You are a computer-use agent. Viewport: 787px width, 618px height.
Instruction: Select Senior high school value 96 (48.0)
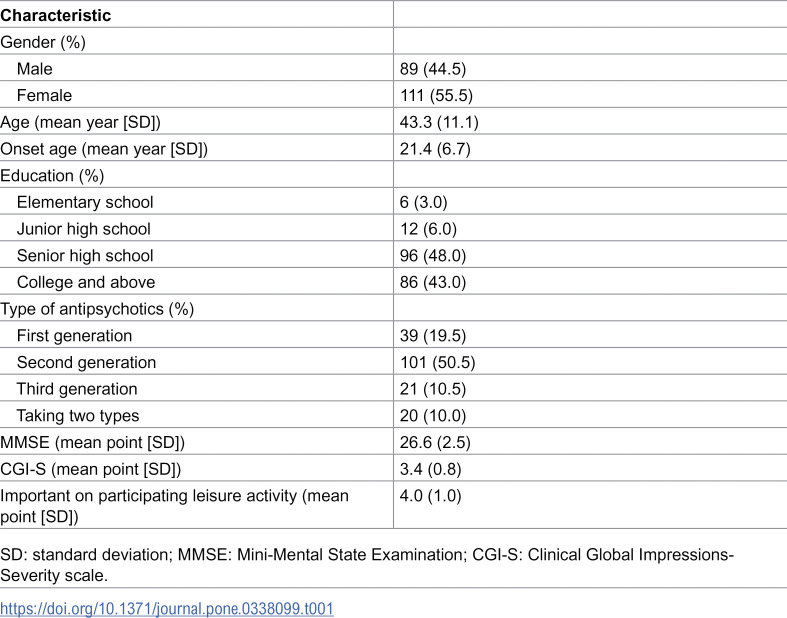point(433,256)
